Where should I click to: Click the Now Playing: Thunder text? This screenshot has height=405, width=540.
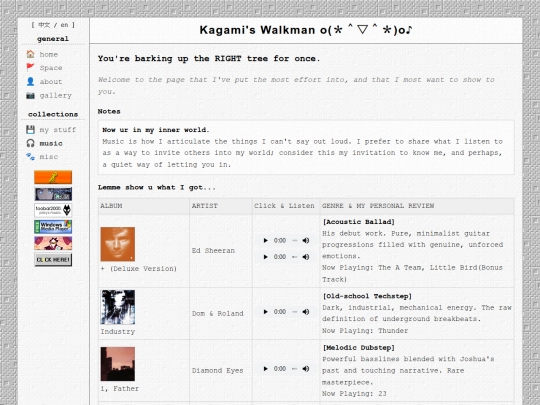tap(365, 331)
